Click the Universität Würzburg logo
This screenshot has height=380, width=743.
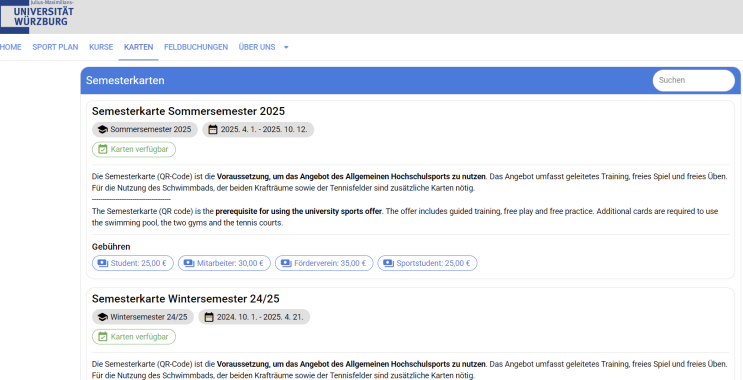[37, 16]
